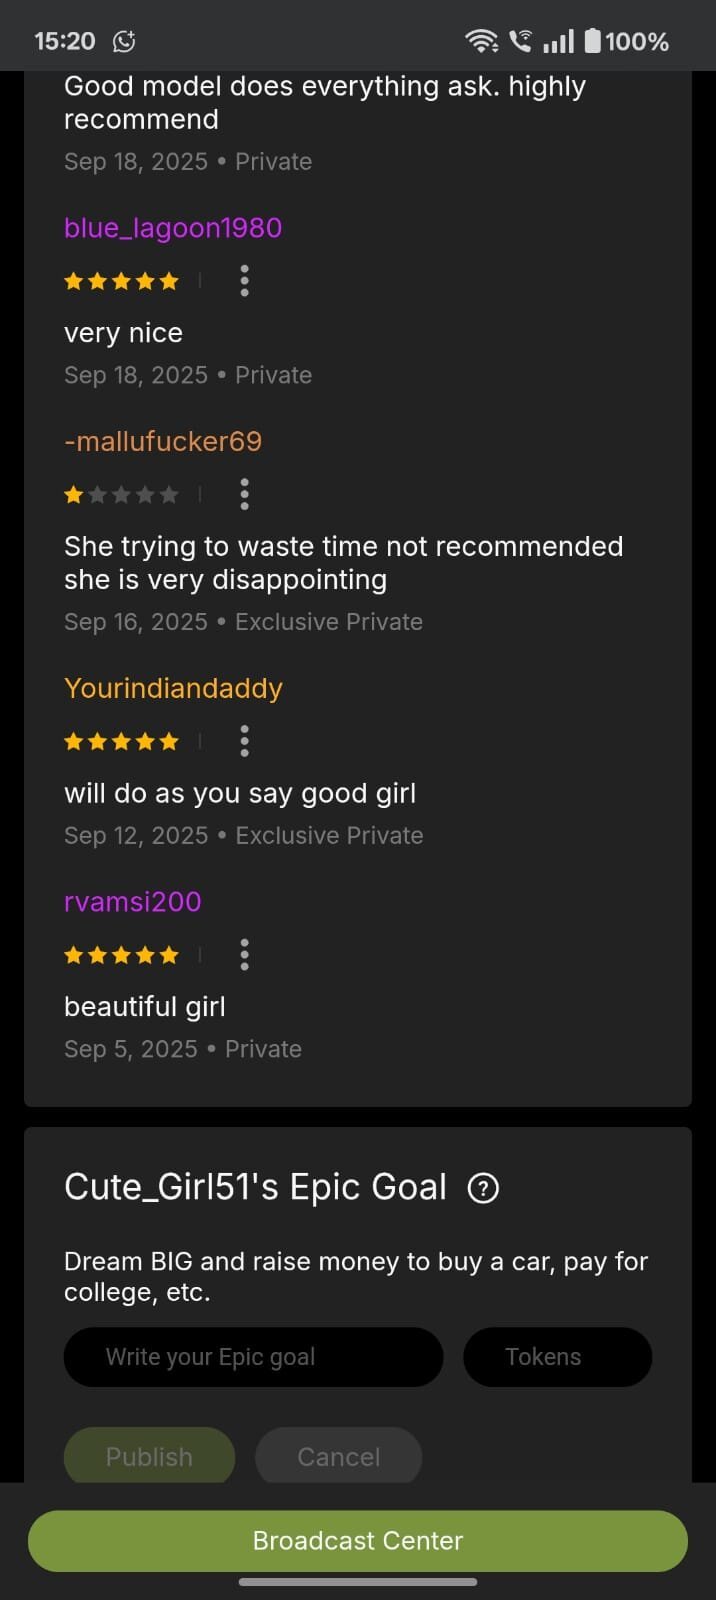716x1600 pixels.
Task: Open more options for Yourindiandaddy's review
Action: click(244, 741)
